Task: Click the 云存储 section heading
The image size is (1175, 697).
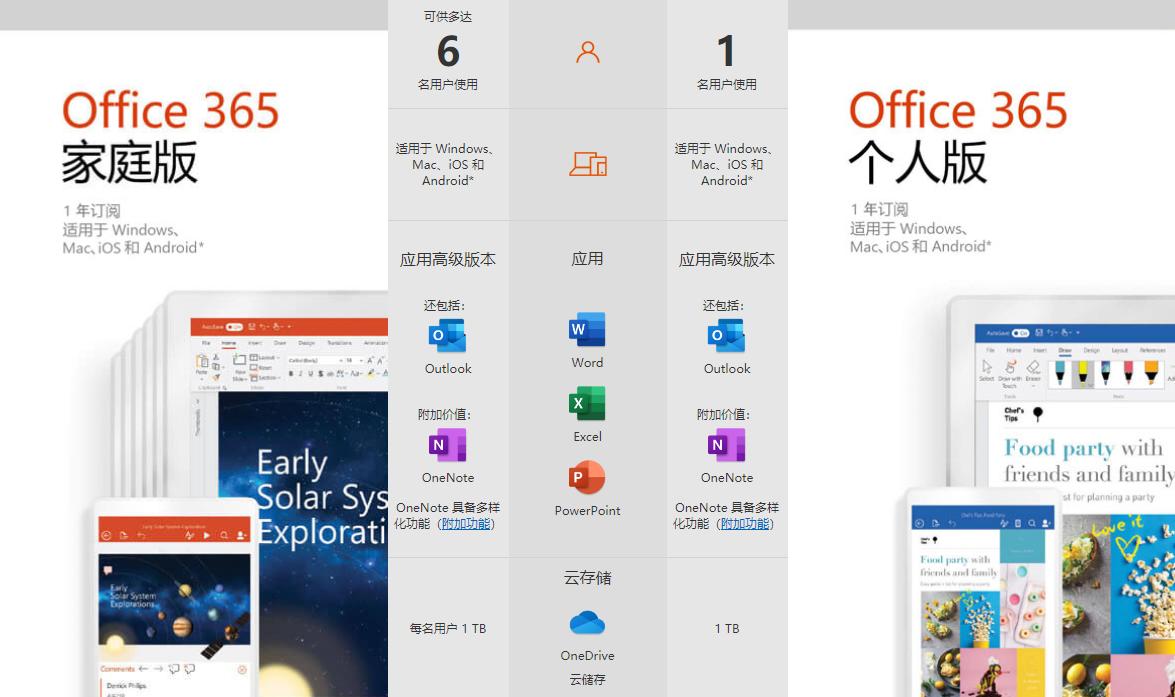Action: tap(588, 578)
